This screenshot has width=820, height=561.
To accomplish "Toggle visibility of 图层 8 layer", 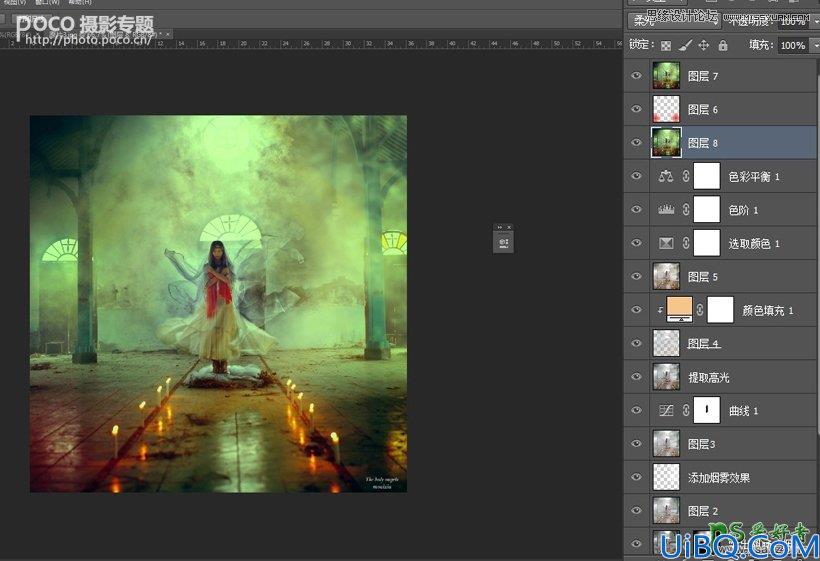I will (636, 143).
